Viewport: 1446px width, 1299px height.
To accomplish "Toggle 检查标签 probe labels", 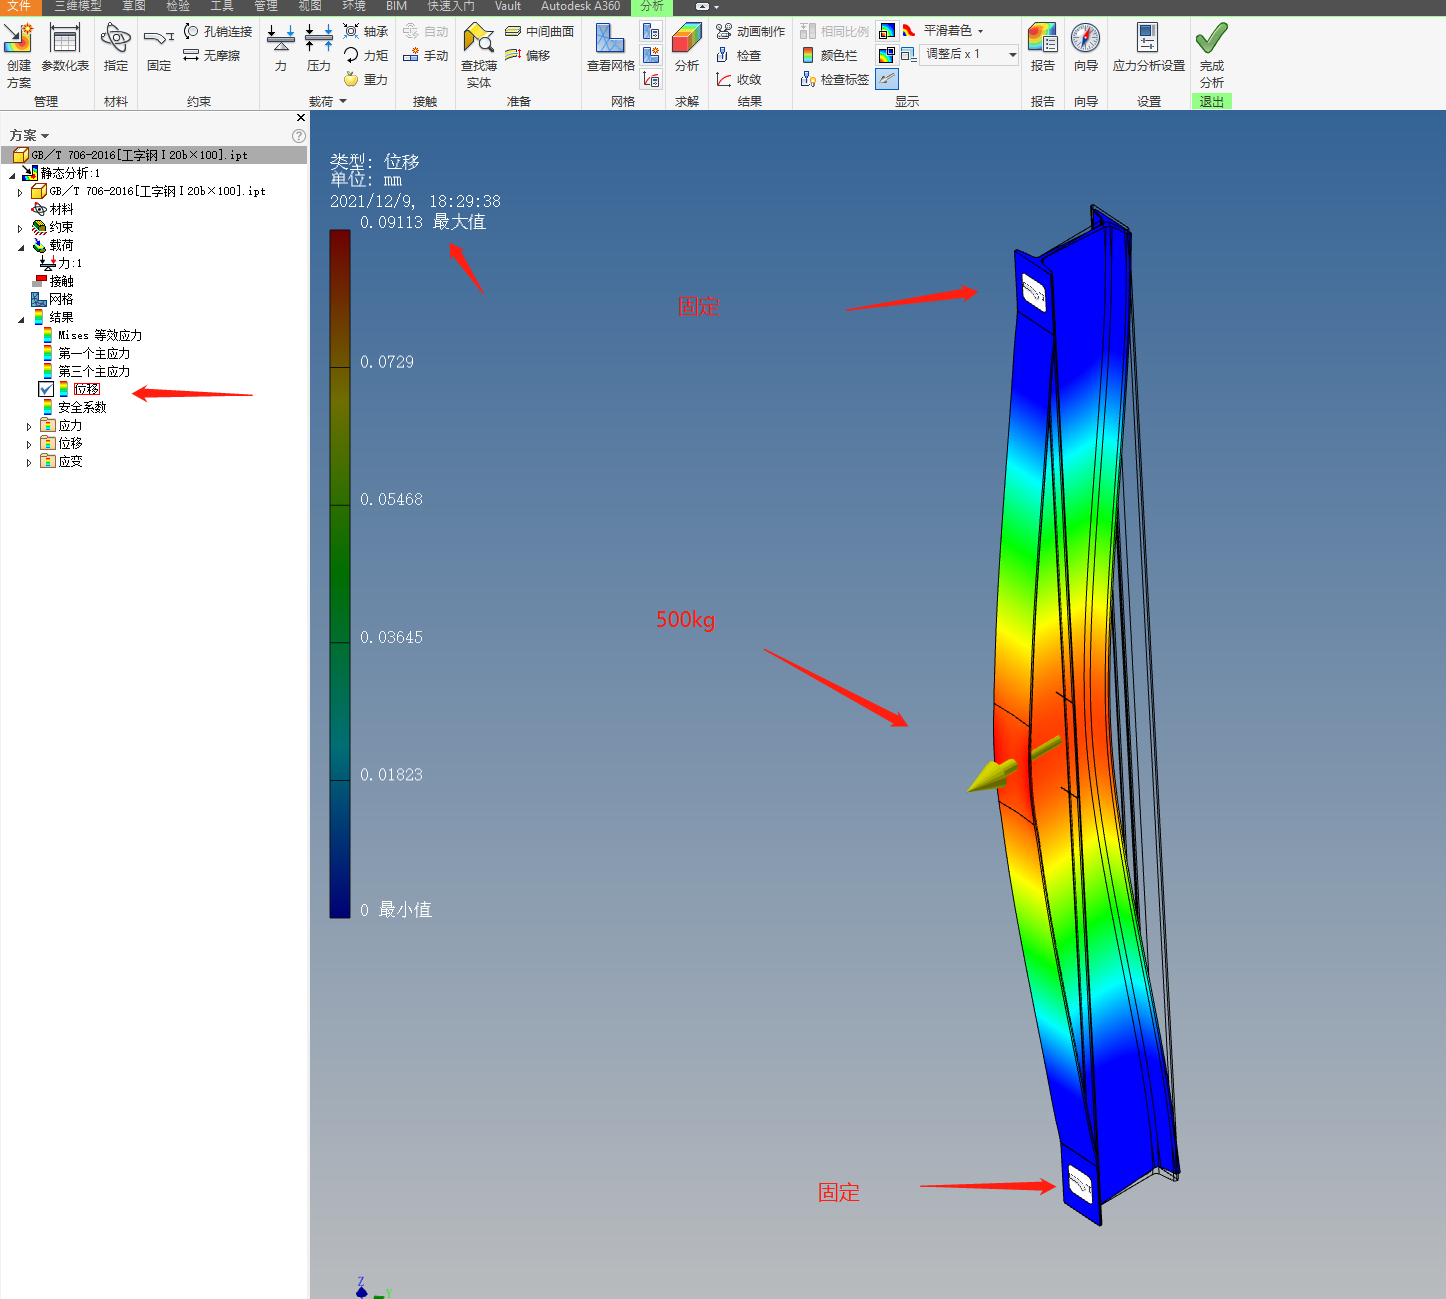I will pos(835,79).
